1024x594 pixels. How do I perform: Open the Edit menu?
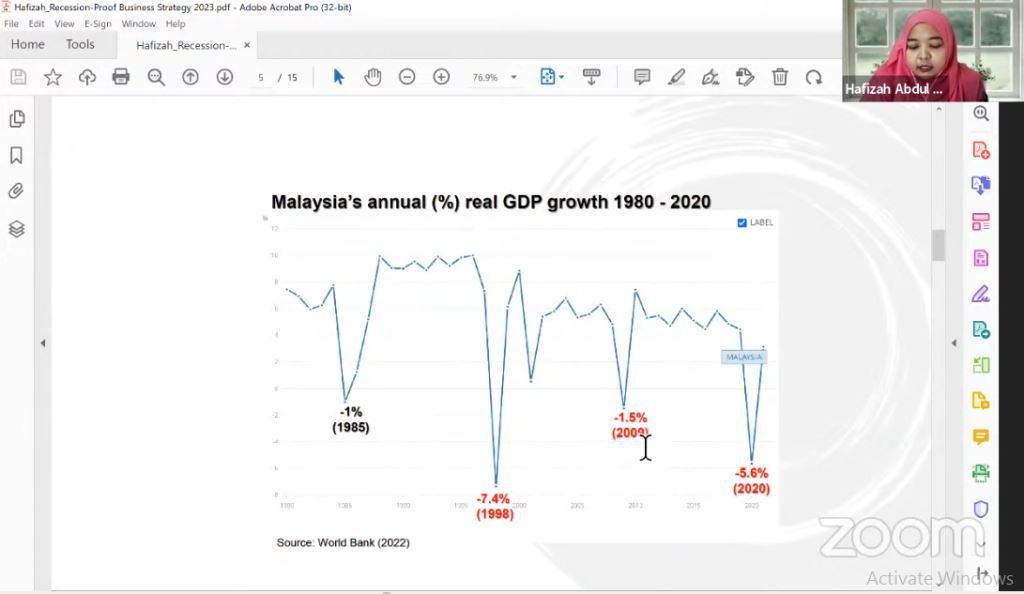pos(37,23)
